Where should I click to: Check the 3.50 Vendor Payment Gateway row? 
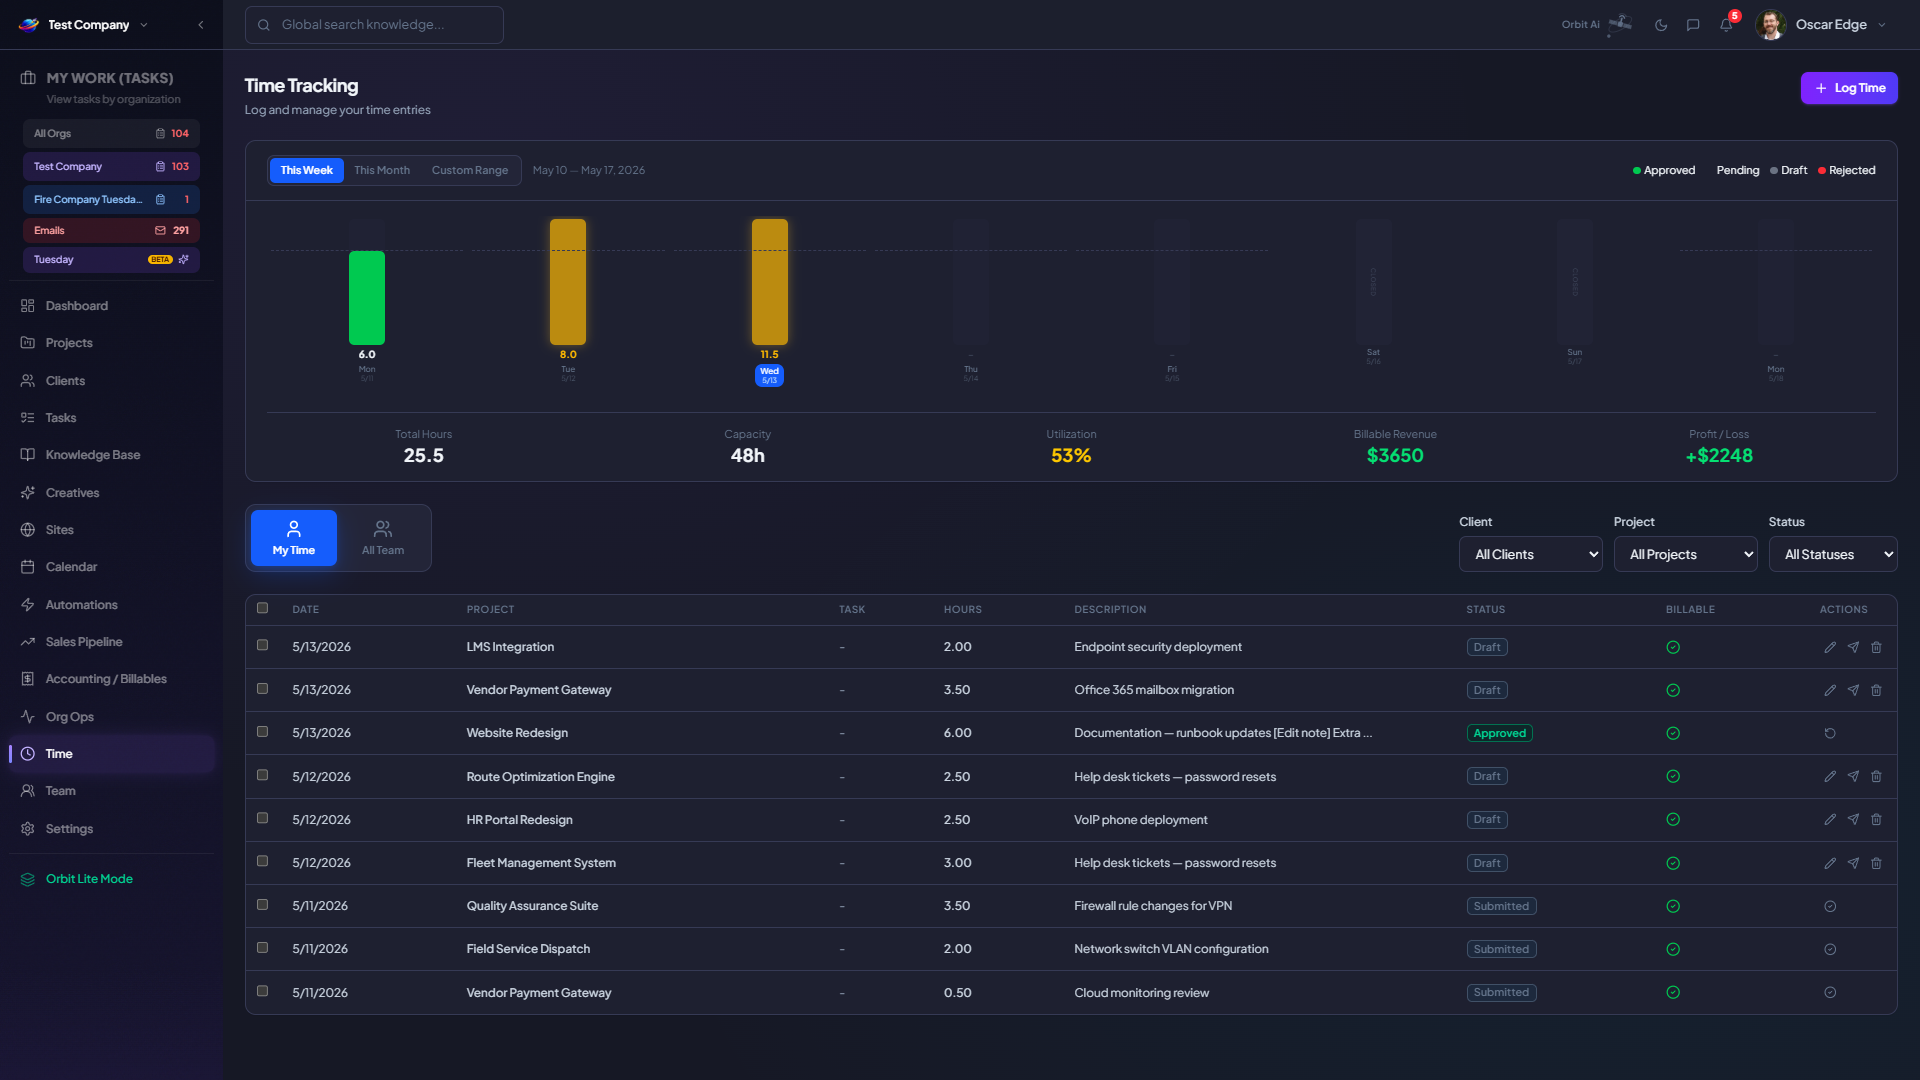pyautogui.click(x=263, y=689)
